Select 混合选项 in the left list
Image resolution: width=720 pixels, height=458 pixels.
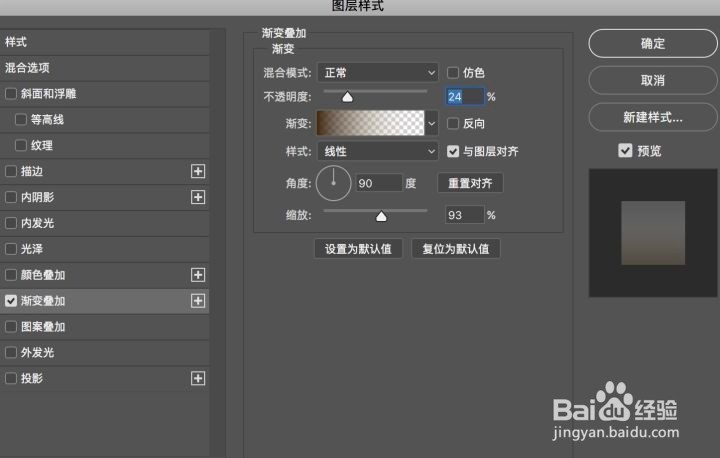tap(105, 68)
